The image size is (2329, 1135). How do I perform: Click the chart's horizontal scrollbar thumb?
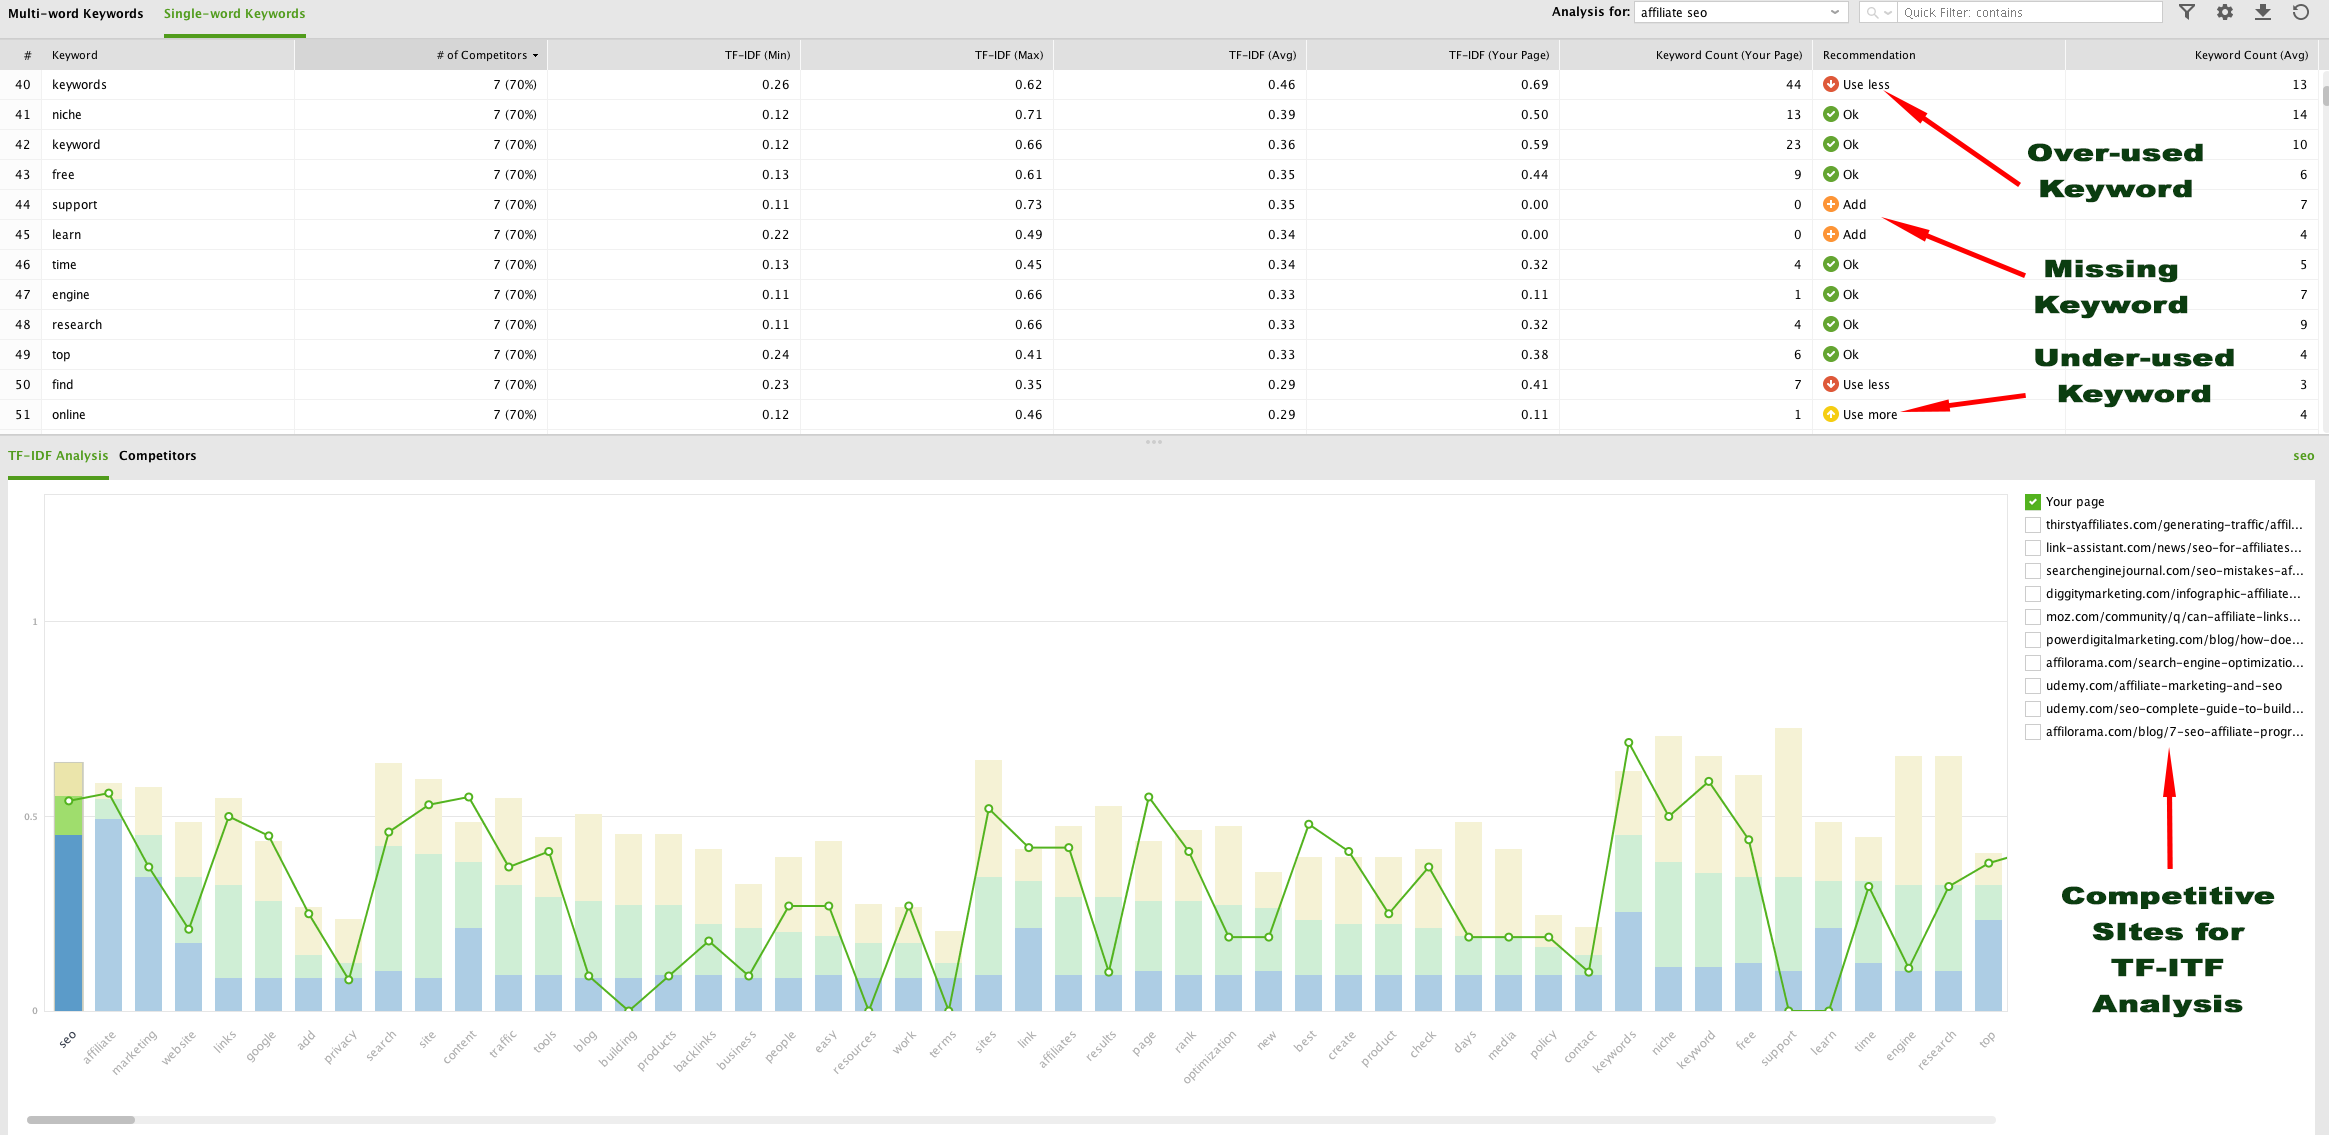coord(80,1120)
